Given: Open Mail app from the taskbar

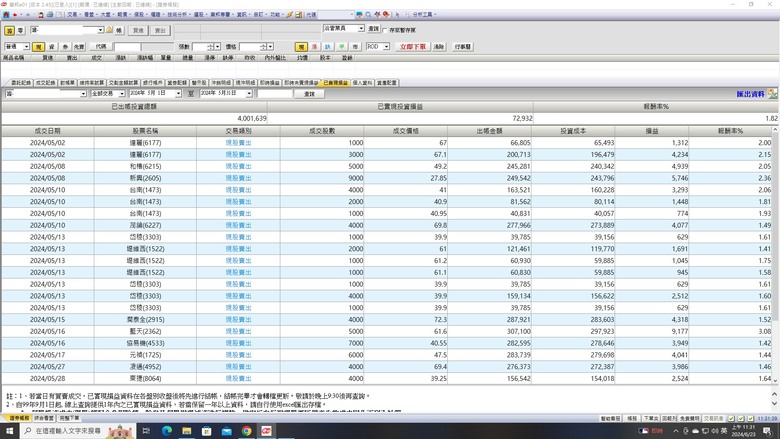Looking at the screenshot, I should pyautogui.click(x=226, y=431).
